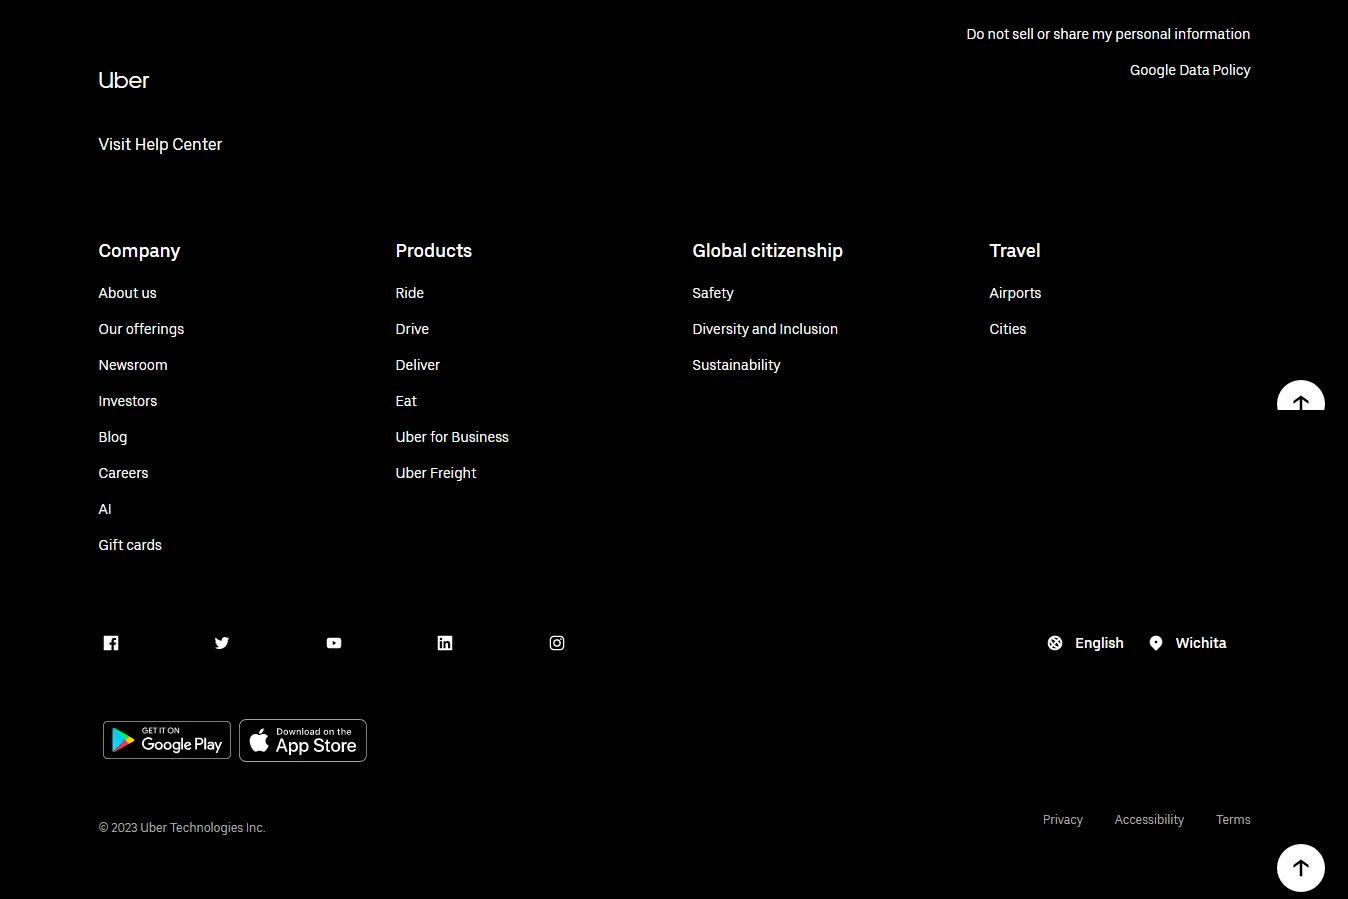Click the Global citizenship heading

pos(768,251)
